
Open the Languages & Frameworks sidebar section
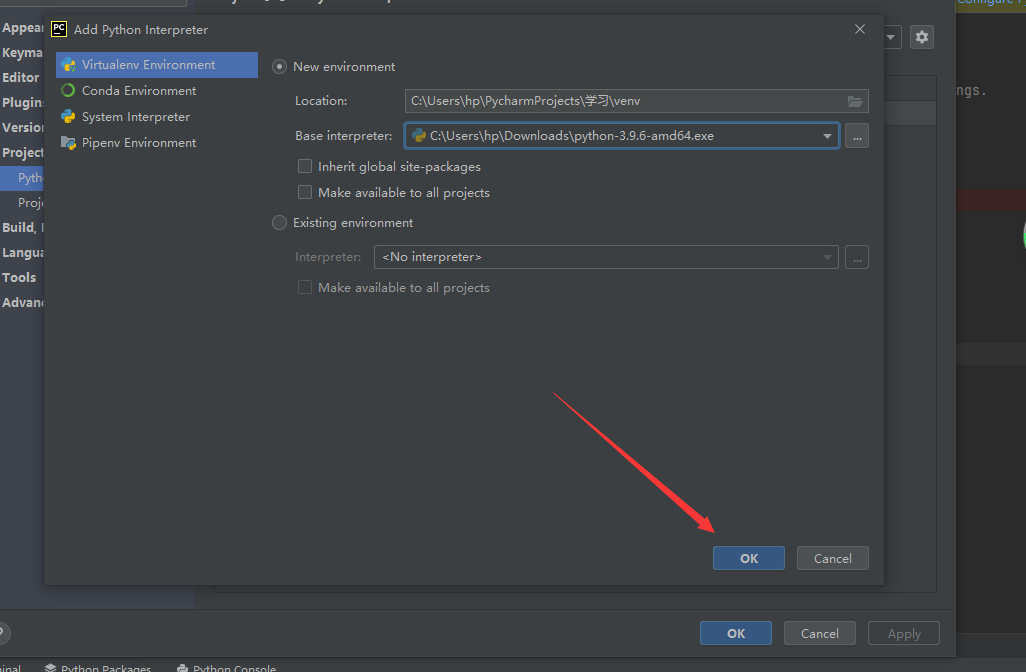click(x=22, y=253)
